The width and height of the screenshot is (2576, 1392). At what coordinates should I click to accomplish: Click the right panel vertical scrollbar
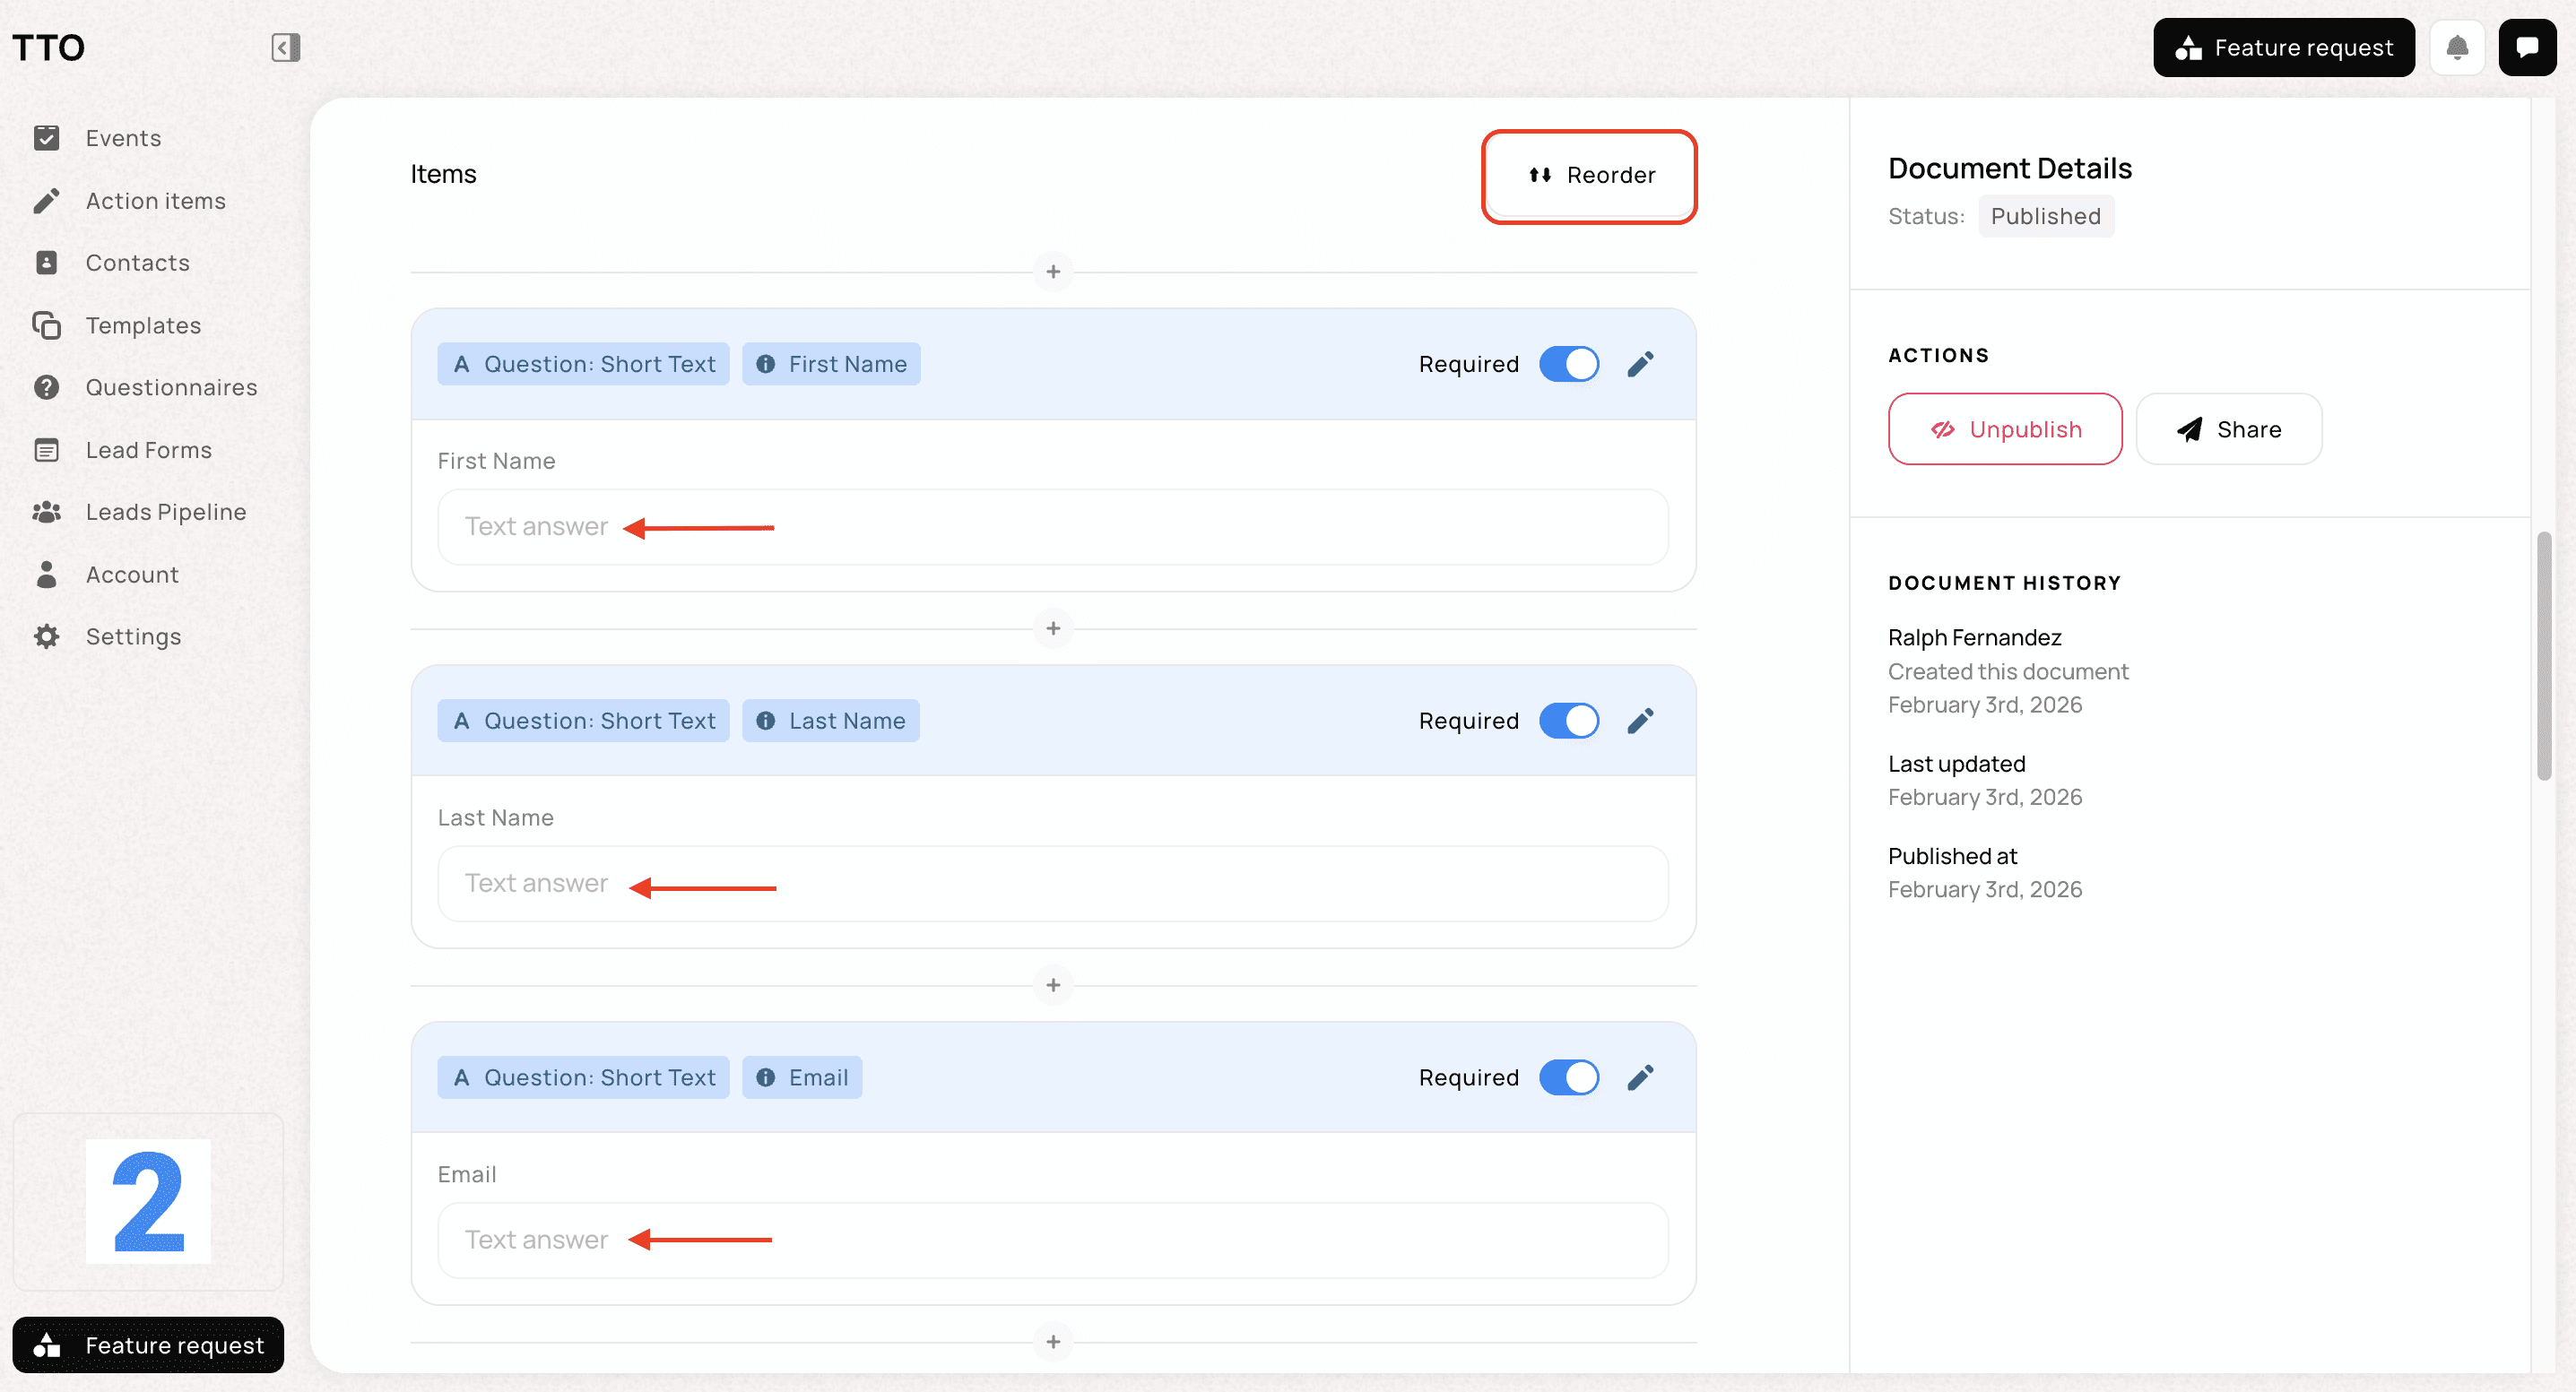click(2543, 655)
